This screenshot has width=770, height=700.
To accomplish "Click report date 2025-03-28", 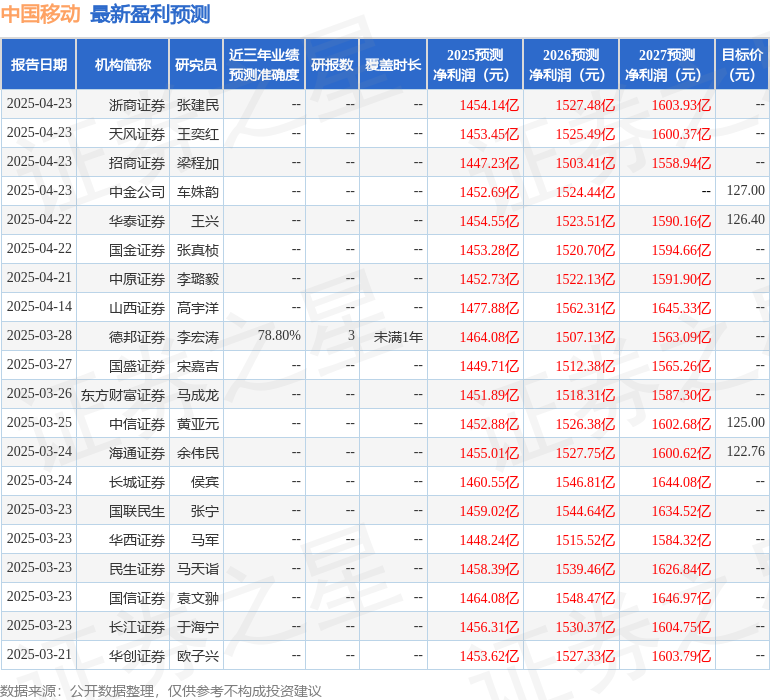I will point(39,336).
